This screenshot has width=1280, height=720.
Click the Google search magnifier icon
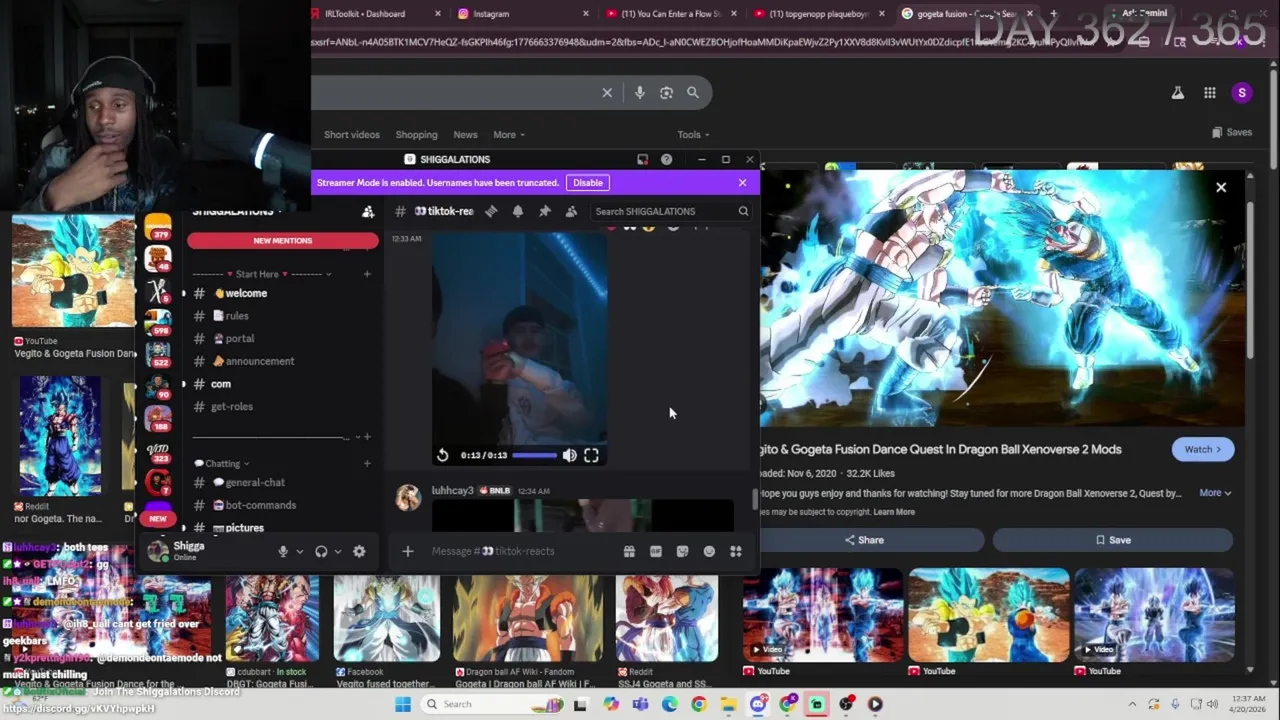tap(693, 93)
